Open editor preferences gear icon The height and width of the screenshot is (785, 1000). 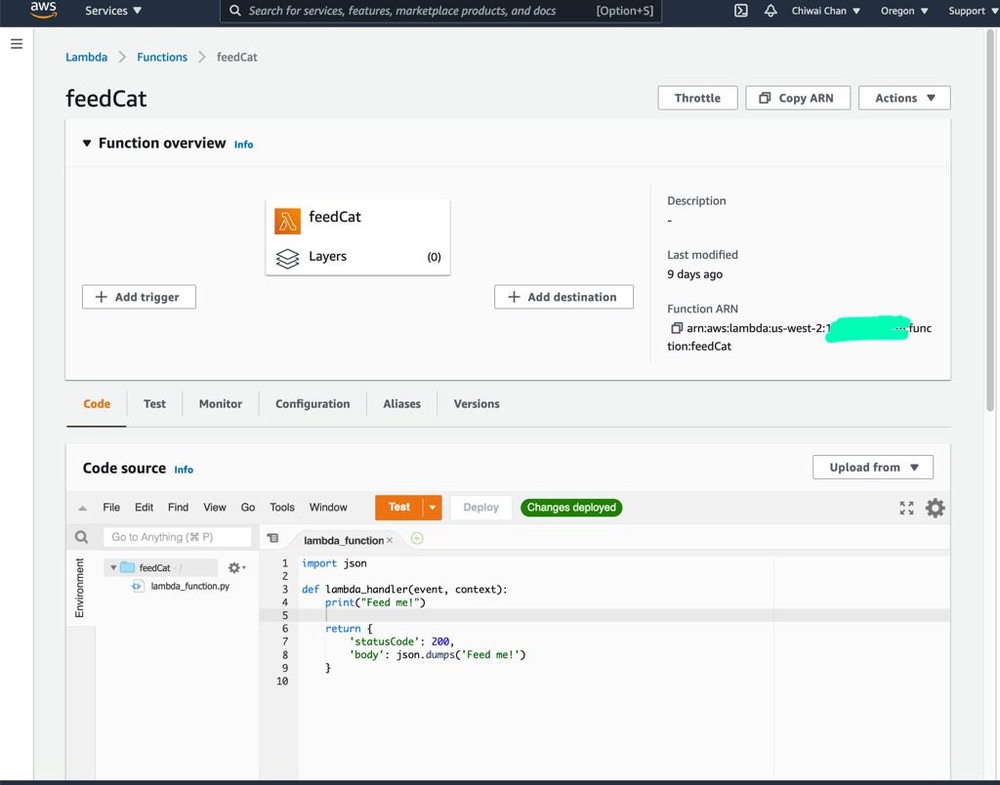[935, 508]
